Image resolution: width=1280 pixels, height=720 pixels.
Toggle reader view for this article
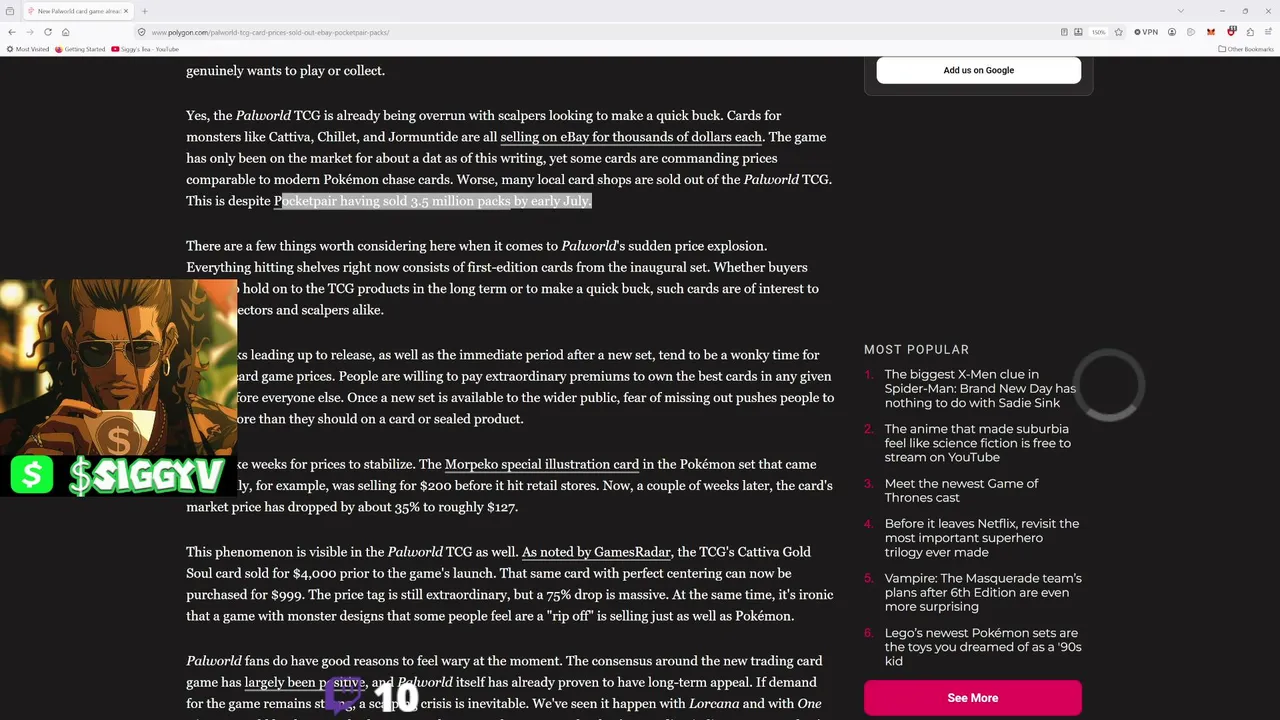click(x=1064, y=32)
